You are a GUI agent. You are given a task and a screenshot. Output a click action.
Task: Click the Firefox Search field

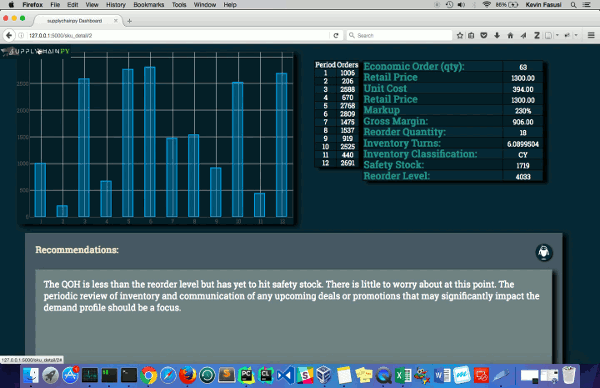coord(400,35)
